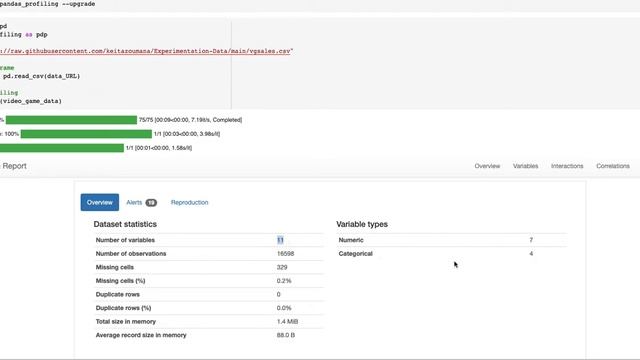Viewport: 640px width, 360px height.
Task: Click the Duplicate rows value 0
Action: pos(278,294)
